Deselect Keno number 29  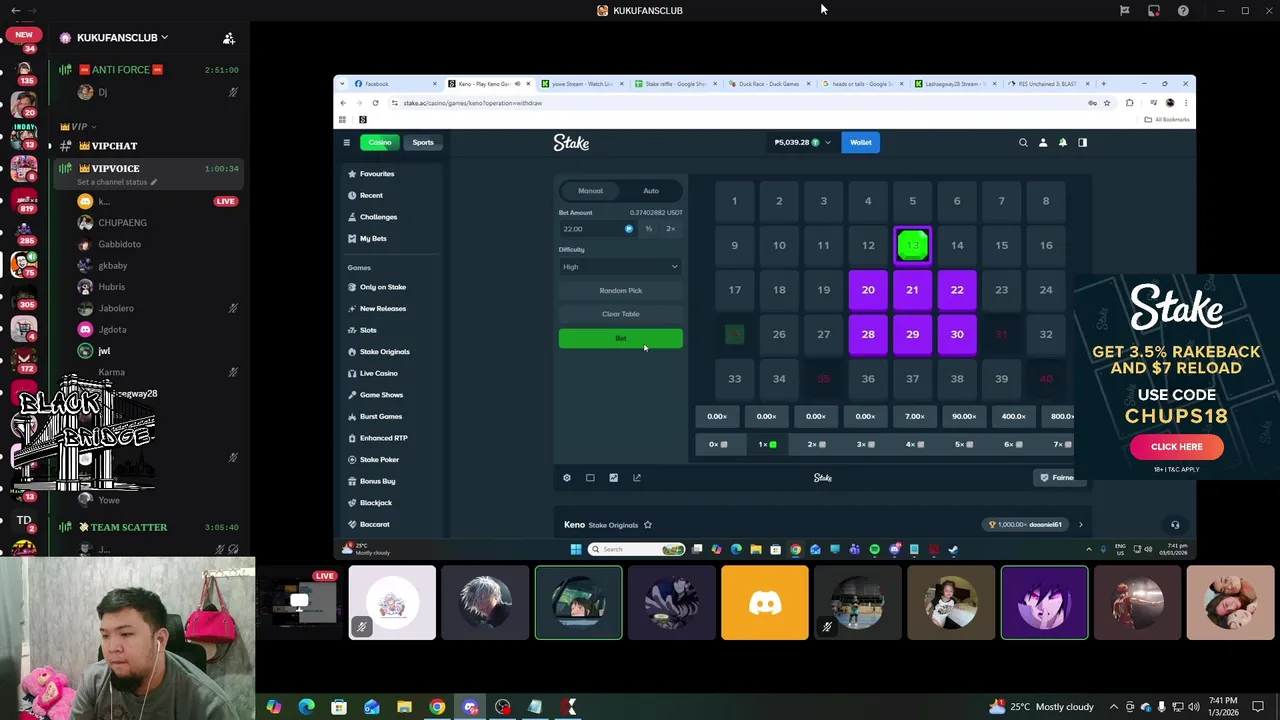tap(912, 335)
